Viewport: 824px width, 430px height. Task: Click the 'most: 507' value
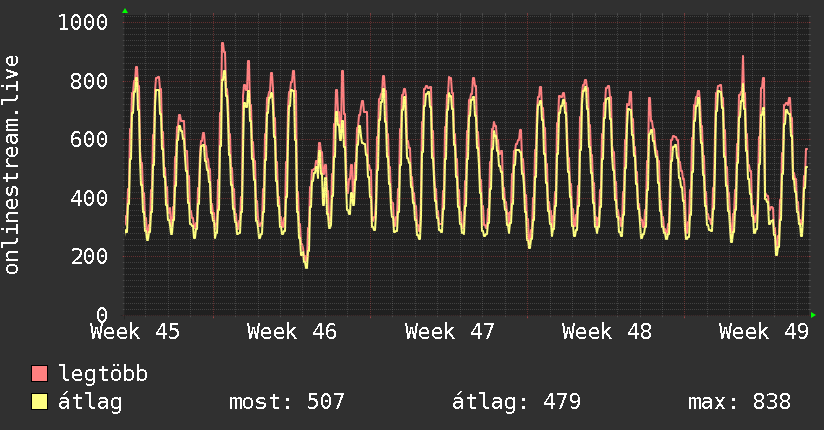coord(286,402)
